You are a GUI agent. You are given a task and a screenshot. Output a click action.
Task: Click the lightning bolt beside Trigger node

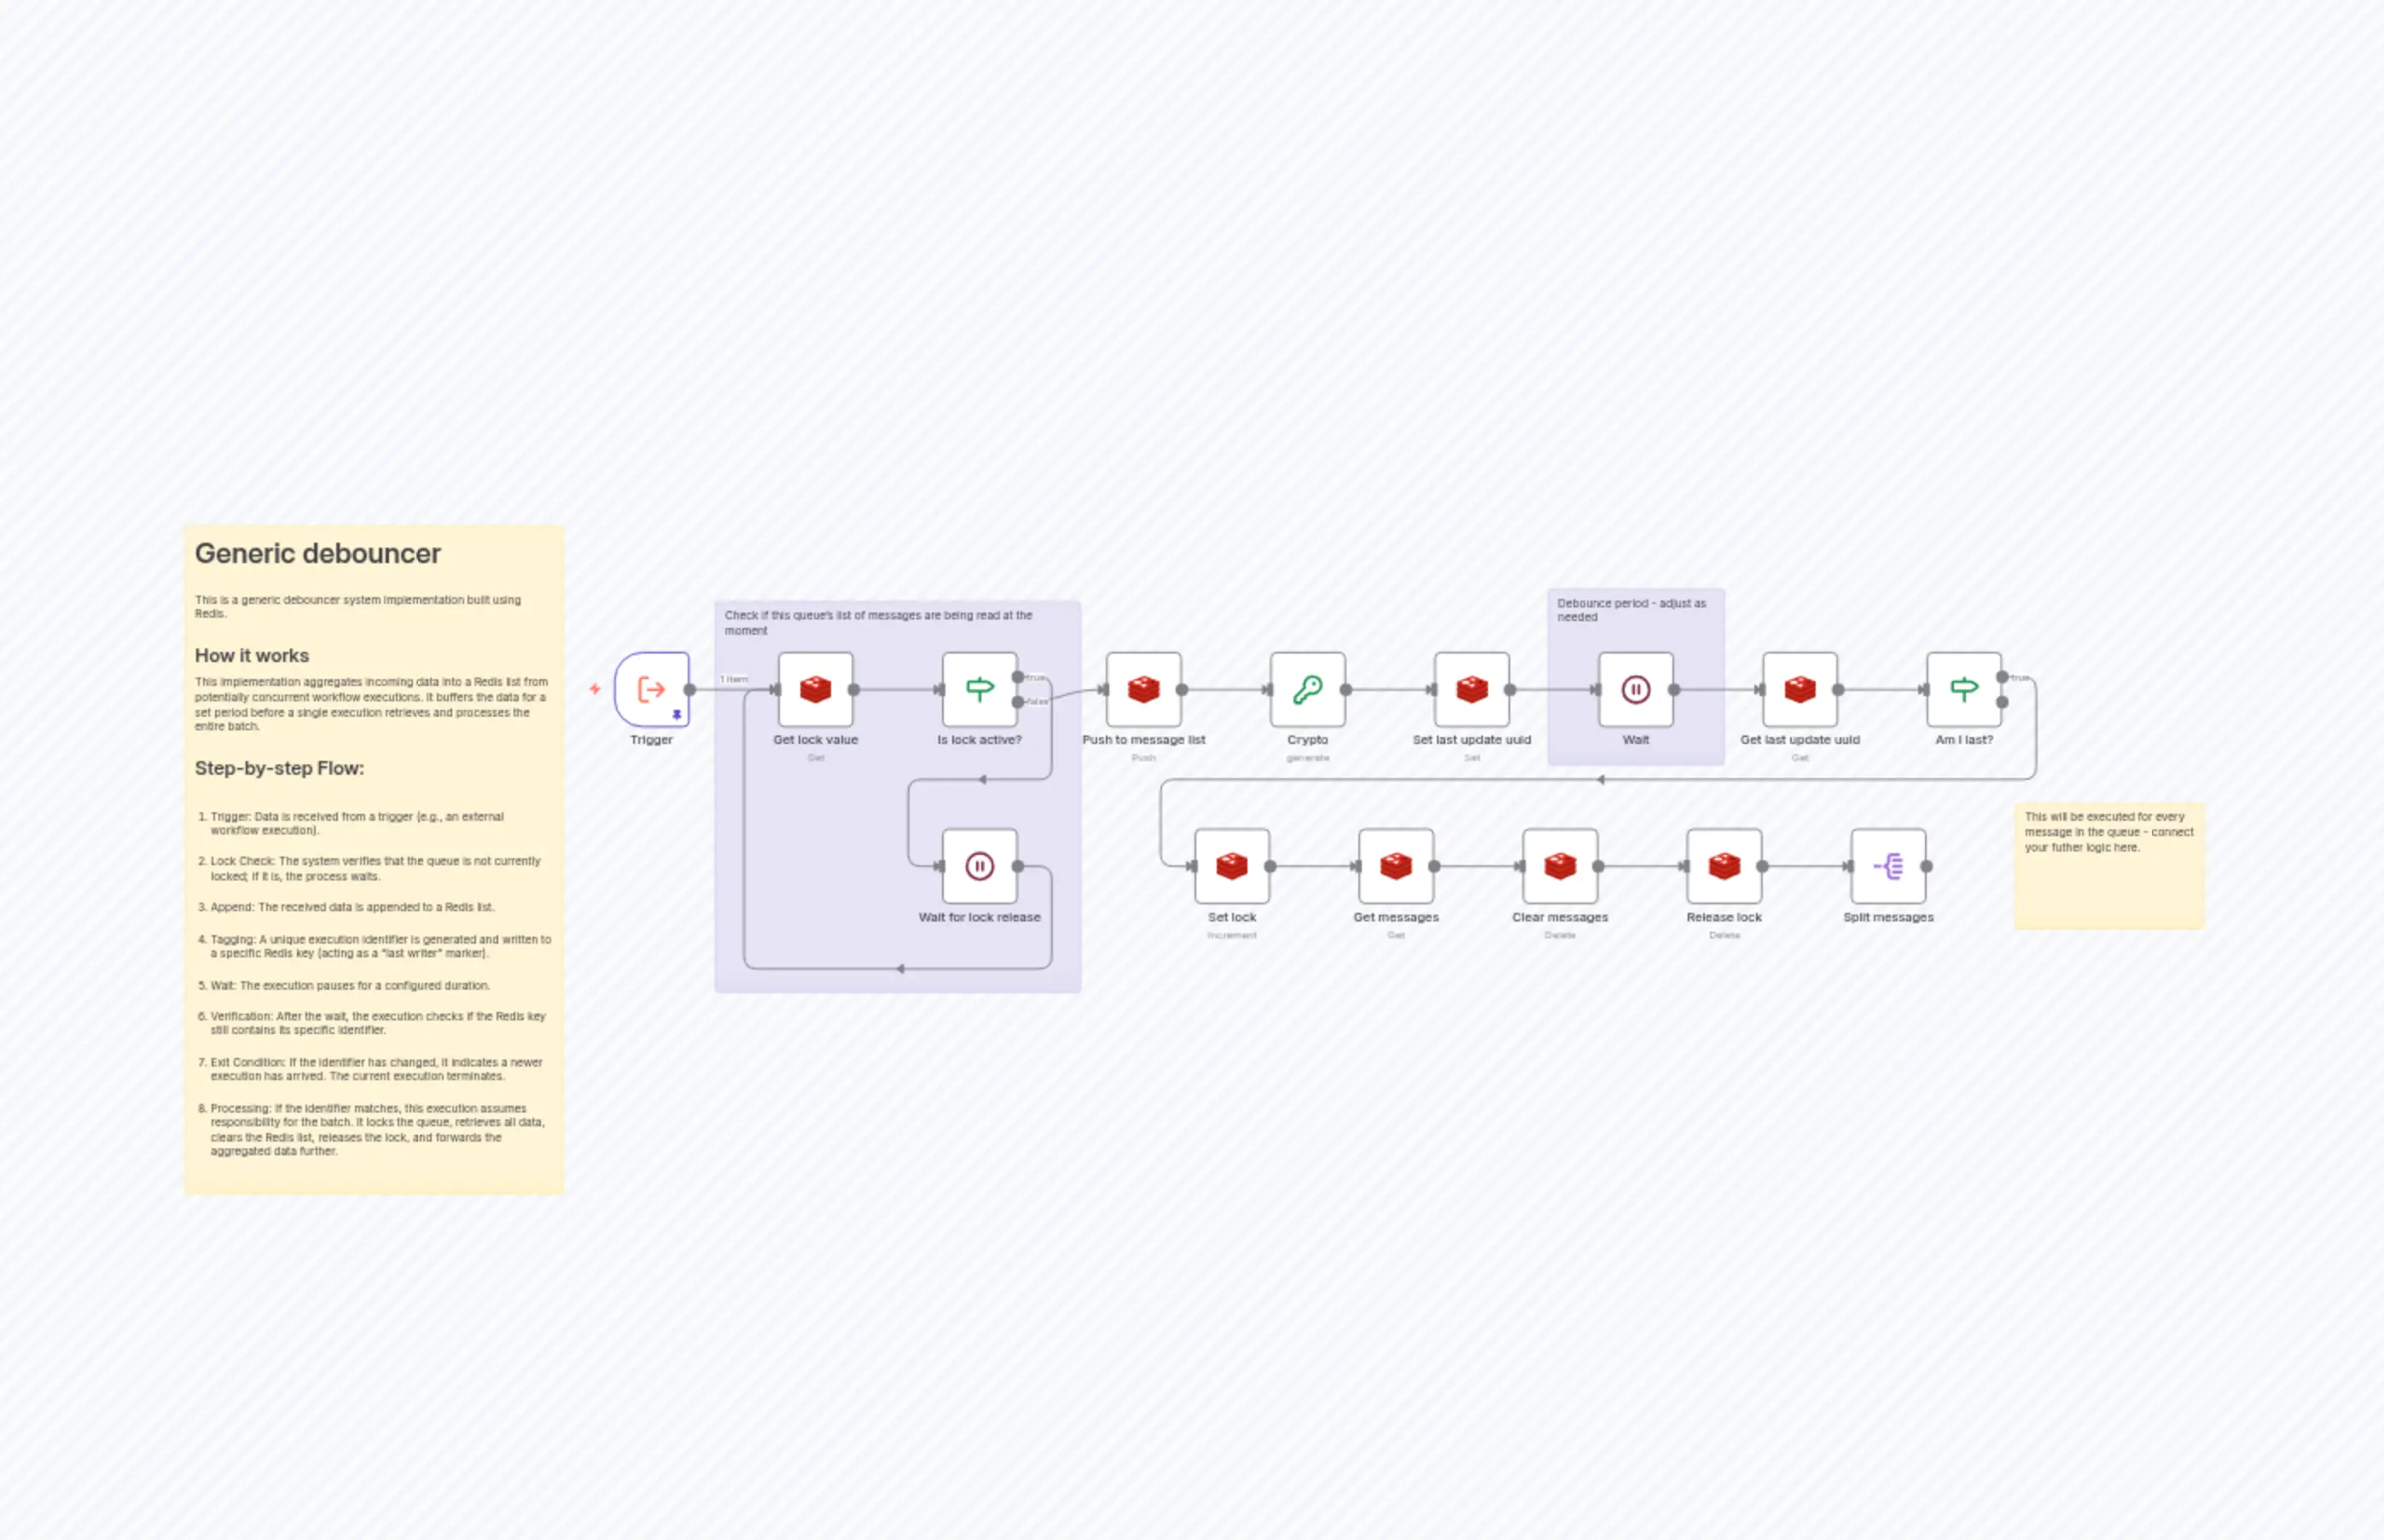pos(595,689)
